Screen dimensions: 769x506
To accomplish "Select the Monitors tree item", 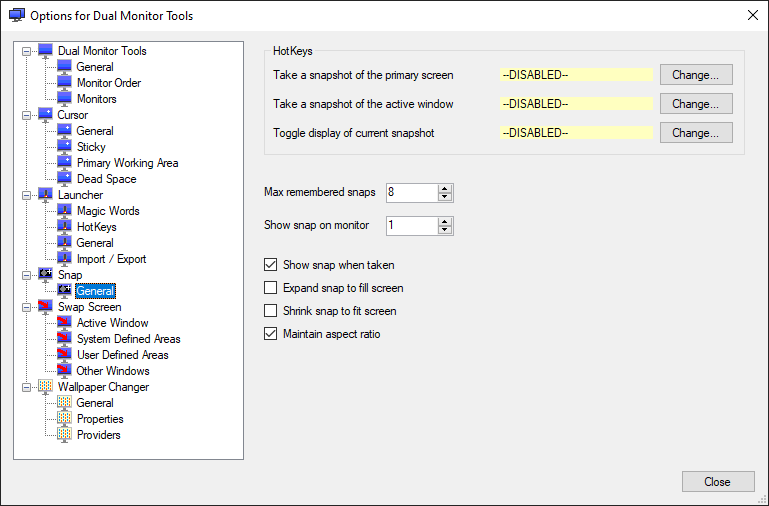I will coord(97,99).
